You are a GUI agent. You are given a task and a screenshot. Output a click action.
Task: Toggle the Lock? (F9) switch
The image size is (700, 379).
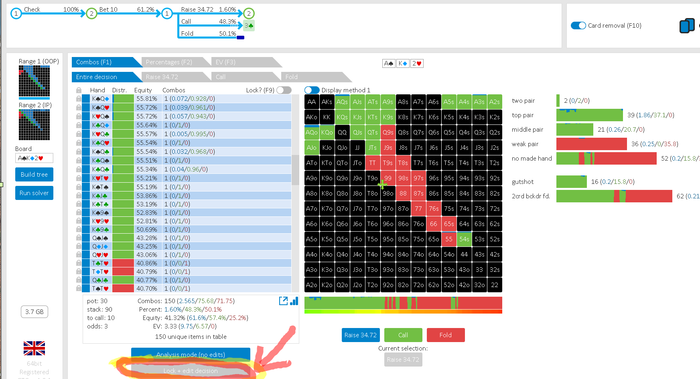tap(283, 90)
